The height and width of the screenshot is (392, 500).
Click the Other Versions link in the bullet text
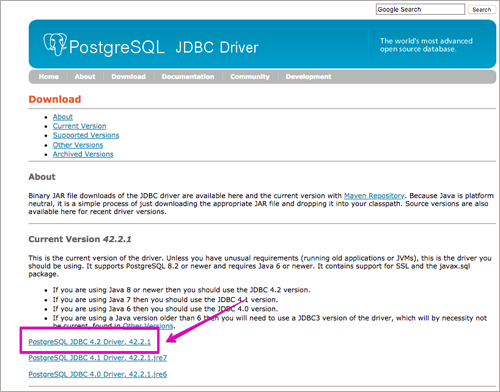pos(148,326)
